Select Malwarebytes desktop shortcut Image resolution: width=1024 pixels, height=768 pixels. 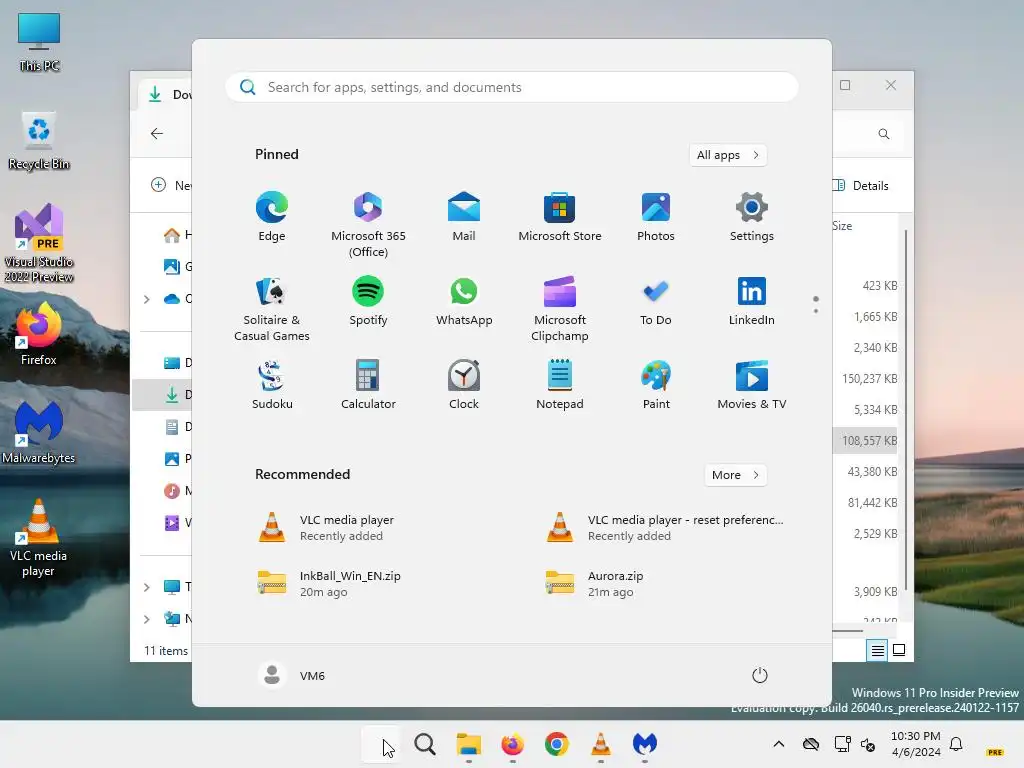39,432
